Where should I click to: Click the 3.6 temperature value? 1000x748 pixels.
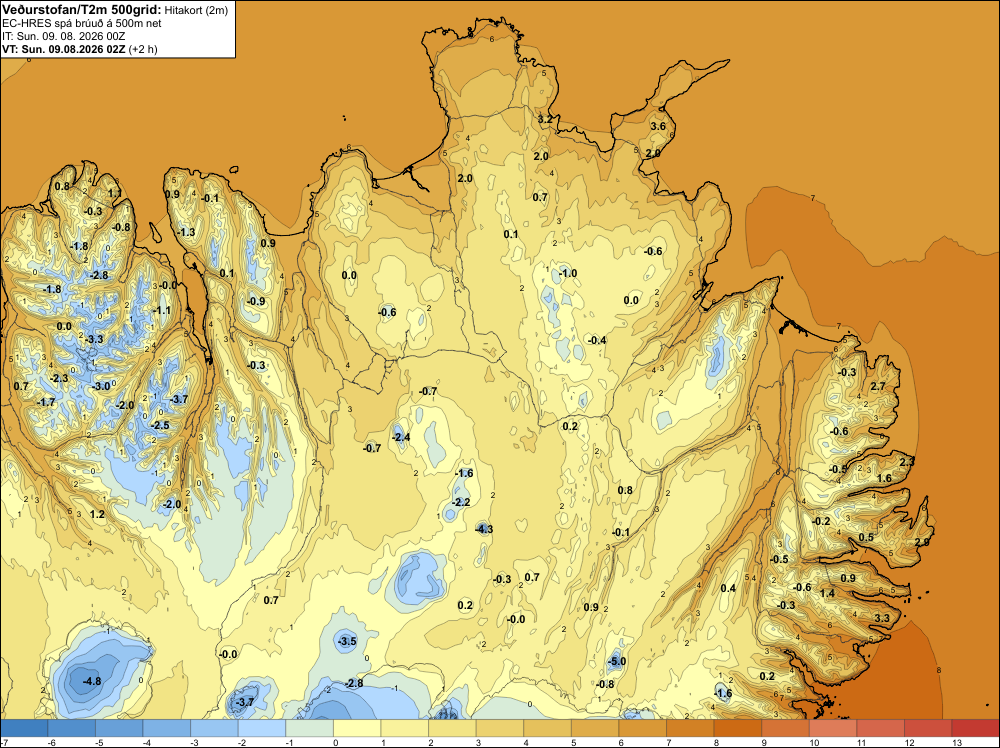(x=658, y=126)
